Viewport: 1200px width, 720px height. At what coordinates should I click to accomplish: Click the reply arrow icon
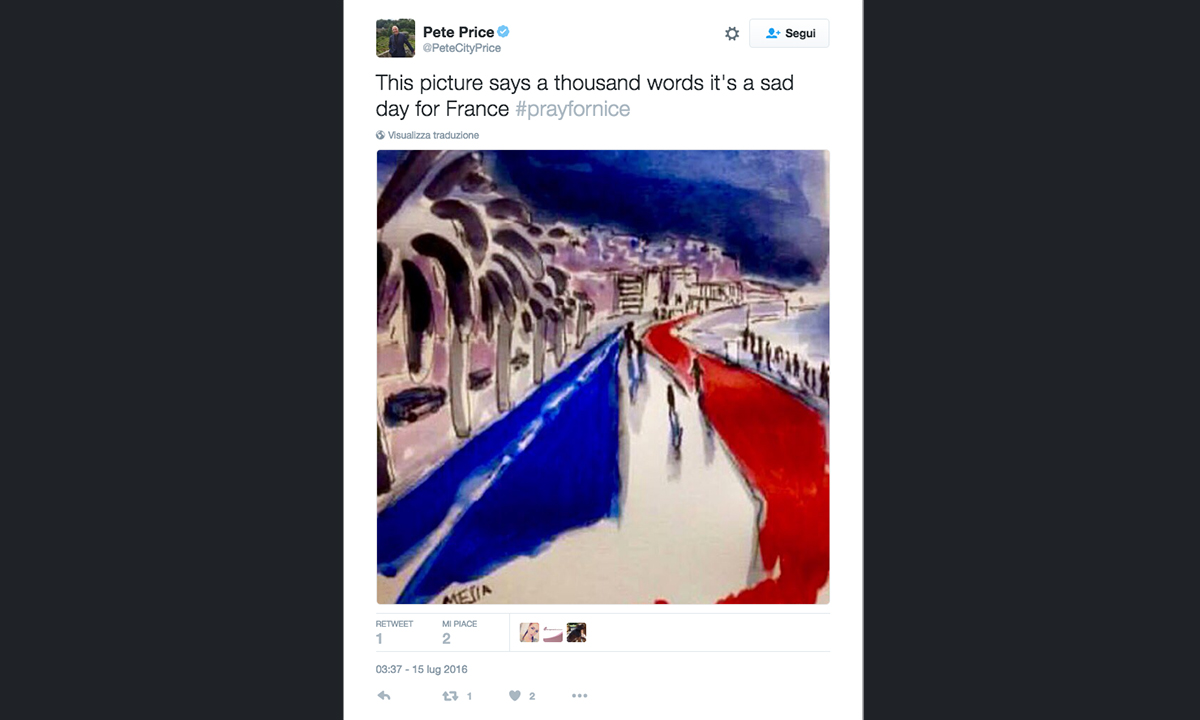384,696
